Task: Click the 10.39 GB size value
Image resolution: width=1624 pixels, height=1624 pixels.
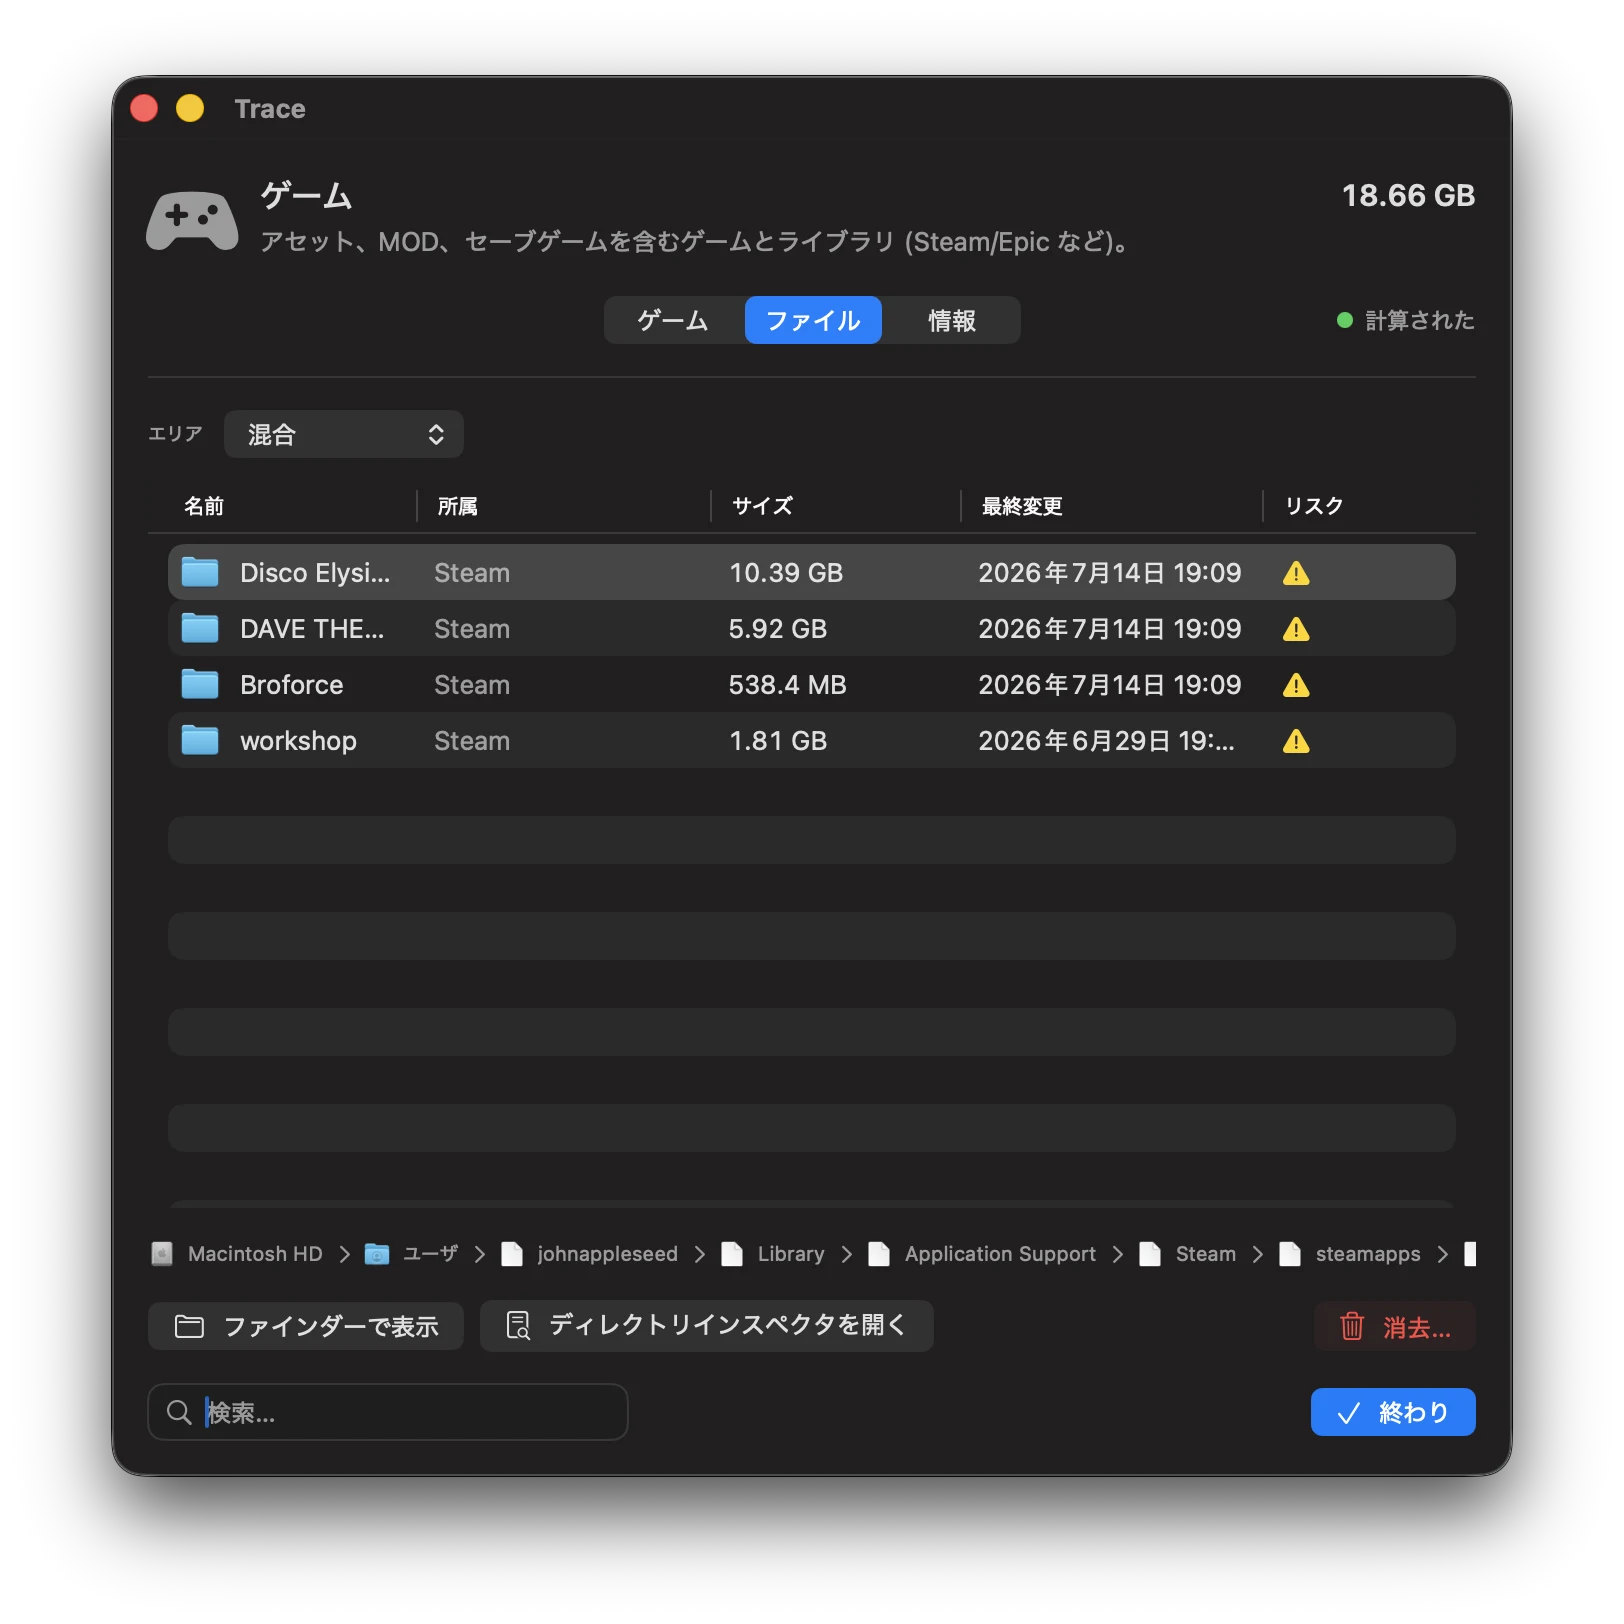Action: pos(786,572)
